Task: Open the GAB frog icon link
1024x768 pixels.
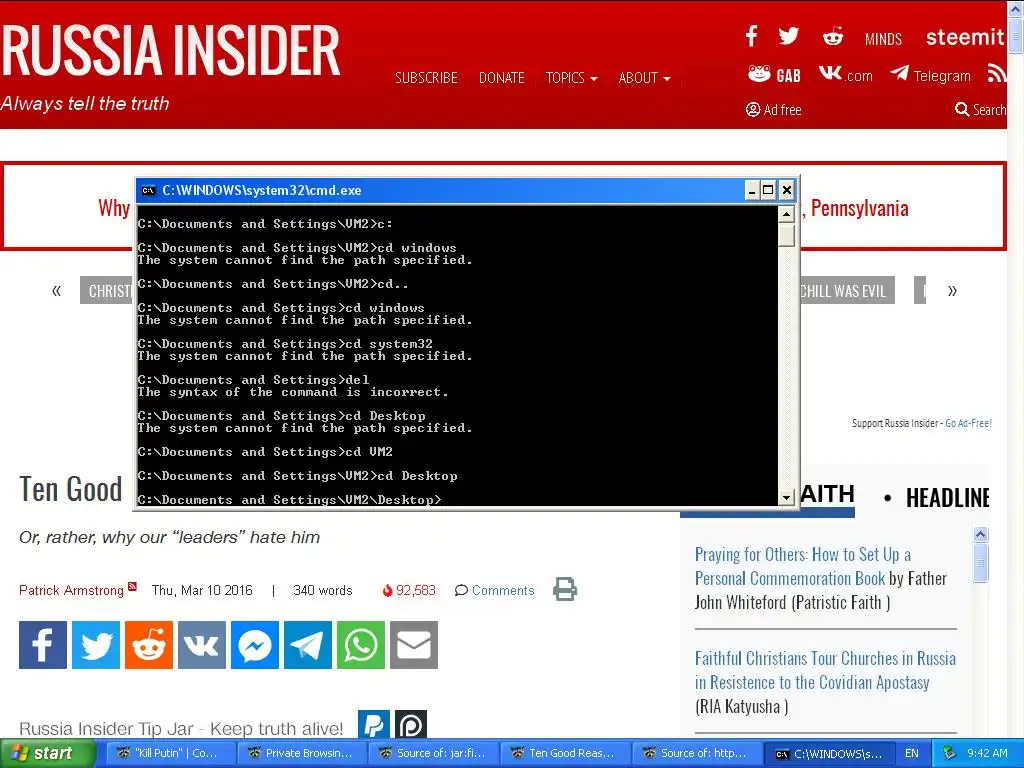Action: click(775, 74)
